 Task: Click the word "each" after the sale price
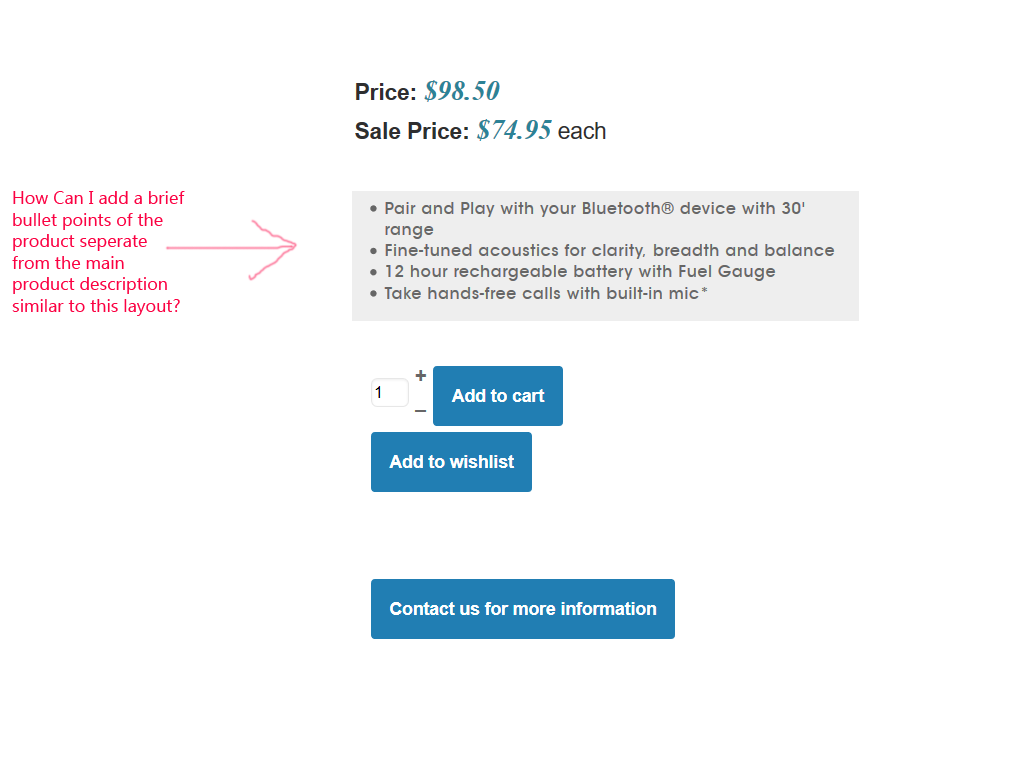point(581,132)
